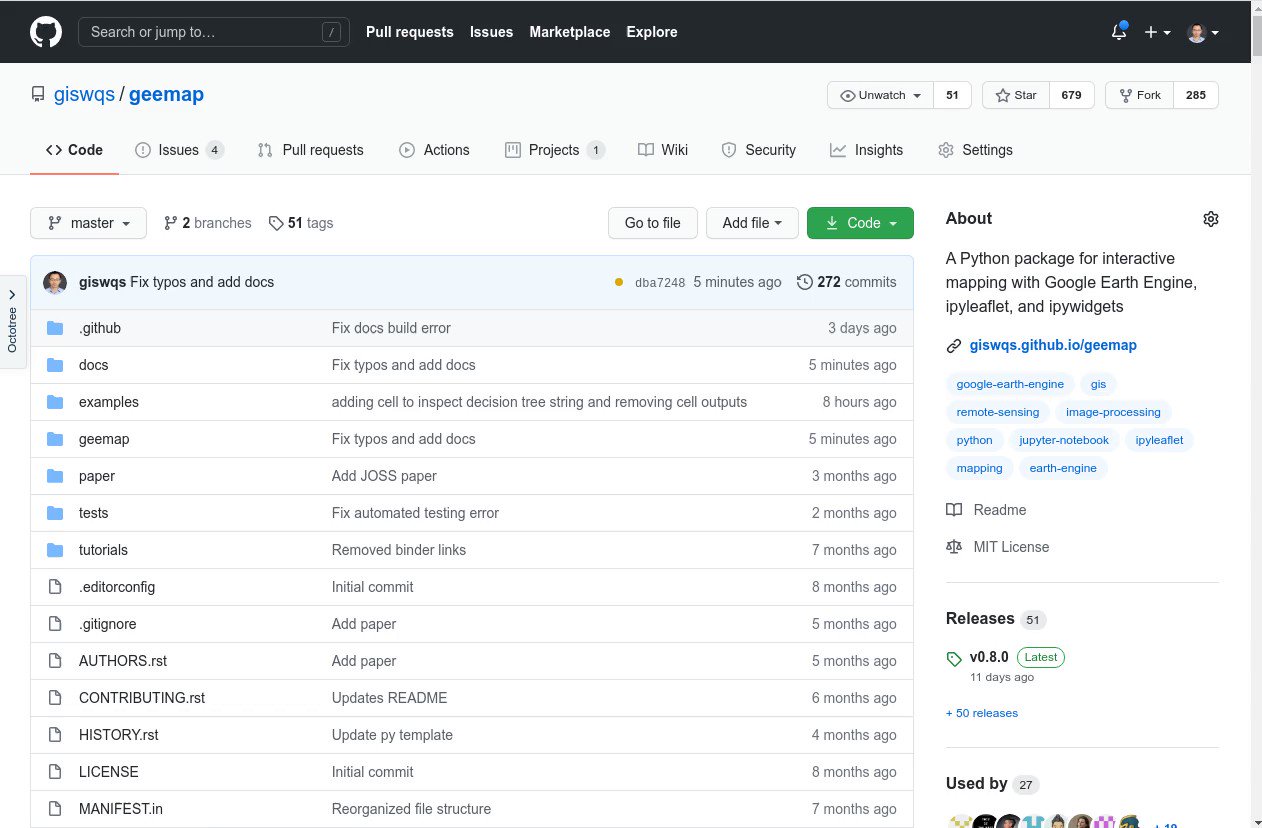Switch to the Actions tab
This screenshot has width=1262, height=828.
[434, 150]
